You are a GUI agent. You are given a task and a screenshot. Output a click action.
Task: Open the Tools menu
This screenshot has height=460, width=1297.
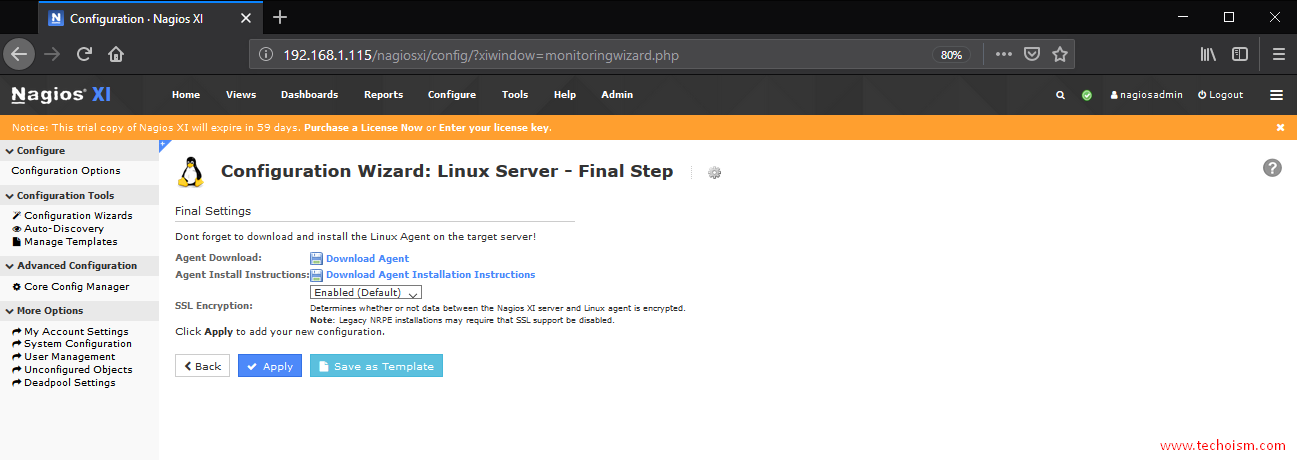pos(515,95)
